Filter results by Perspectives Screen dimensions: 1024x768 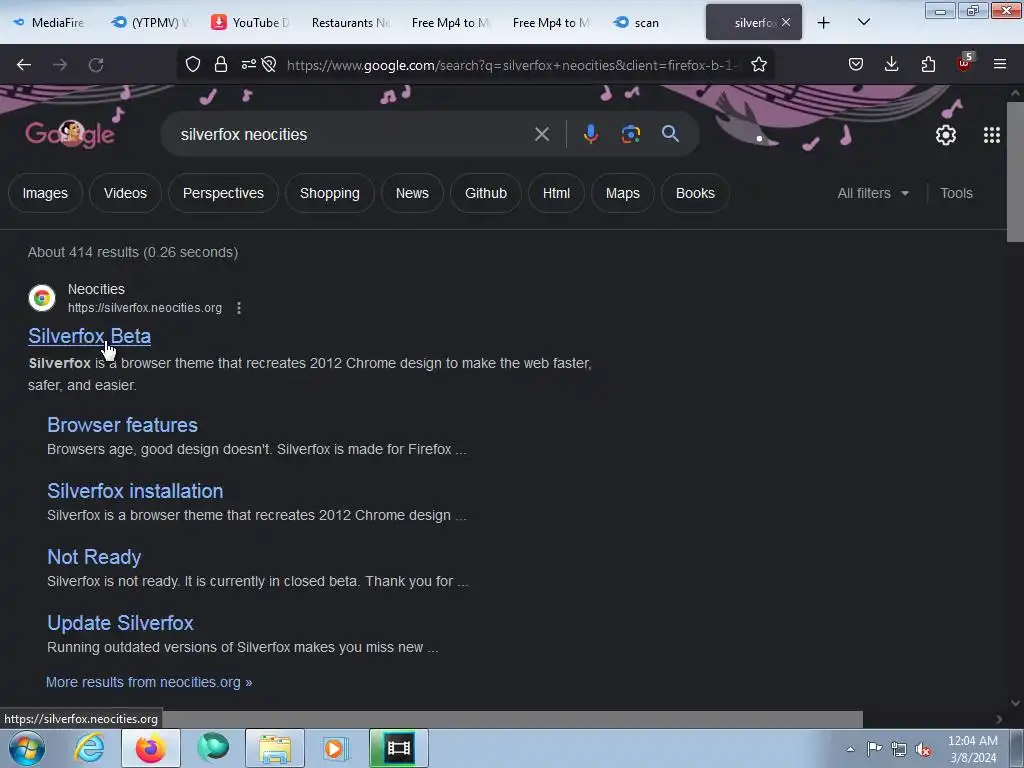point(223,193)
